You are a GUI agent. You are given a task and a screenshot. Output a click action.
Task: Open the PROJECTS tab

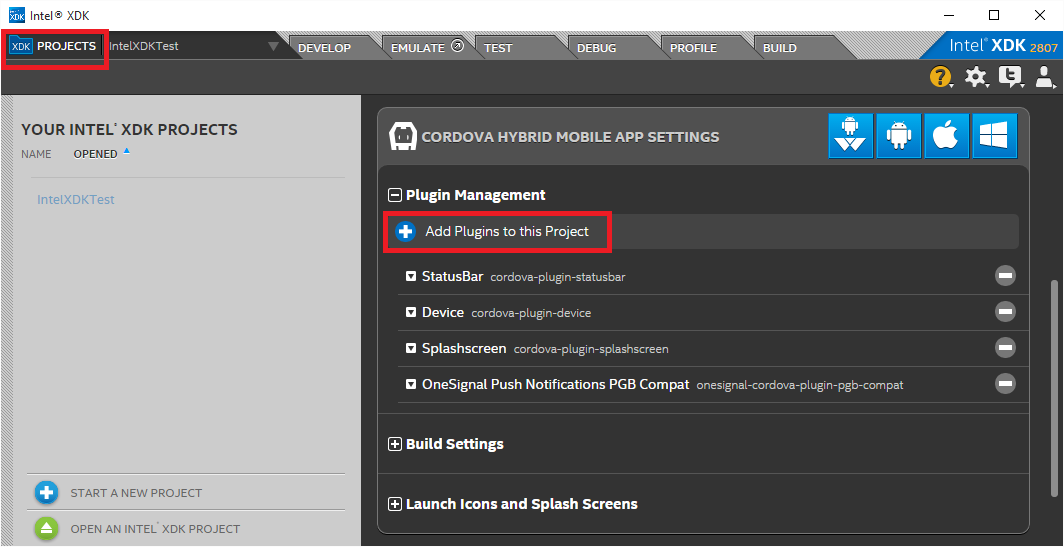point(54,47)
